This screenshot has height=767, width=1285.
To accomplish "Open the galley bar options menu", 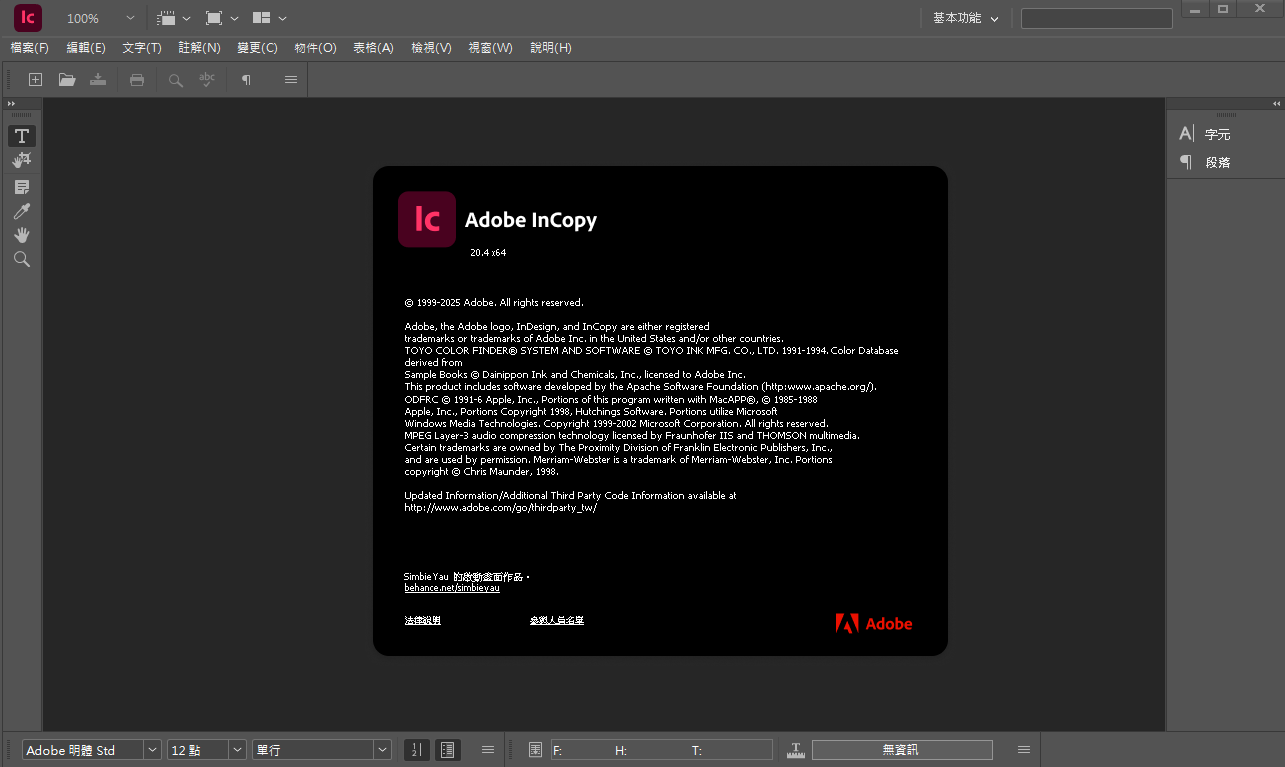I will pos(488,750).
